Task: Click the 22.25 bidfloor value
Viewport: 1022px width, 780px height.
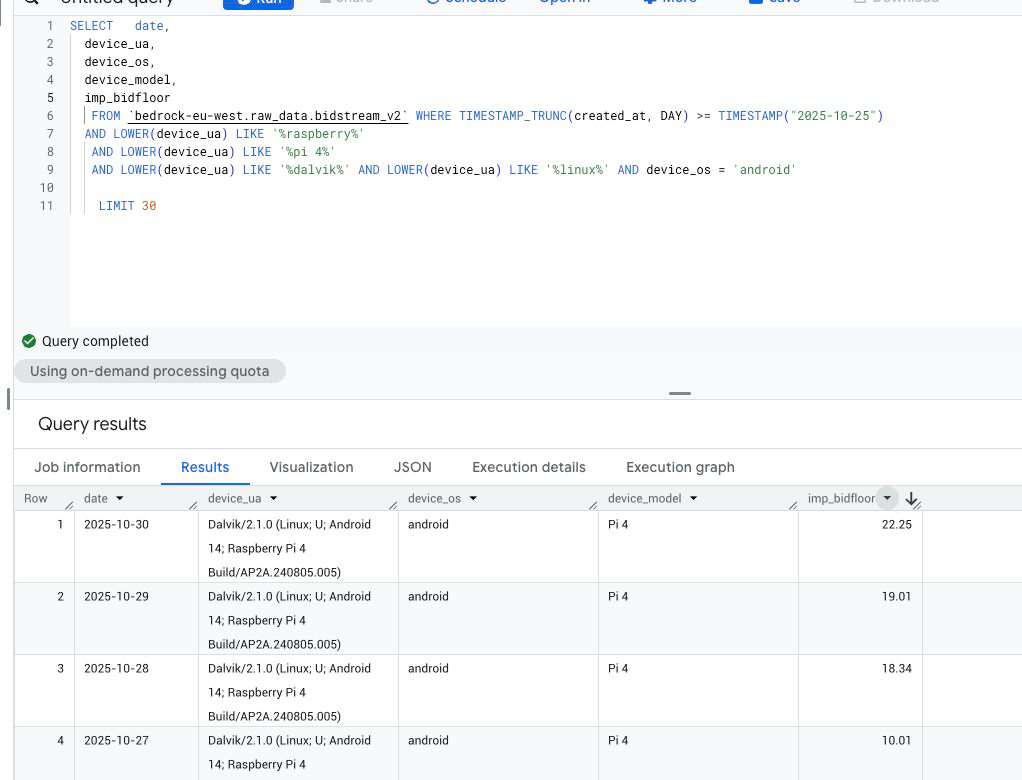Action: [897, 525]
